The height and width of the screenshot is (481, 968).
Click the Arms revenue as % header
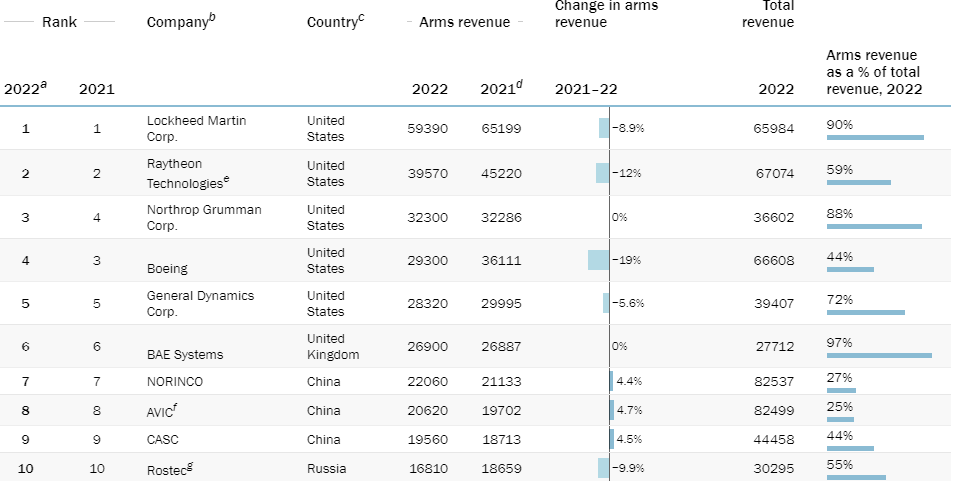[875, 72]
